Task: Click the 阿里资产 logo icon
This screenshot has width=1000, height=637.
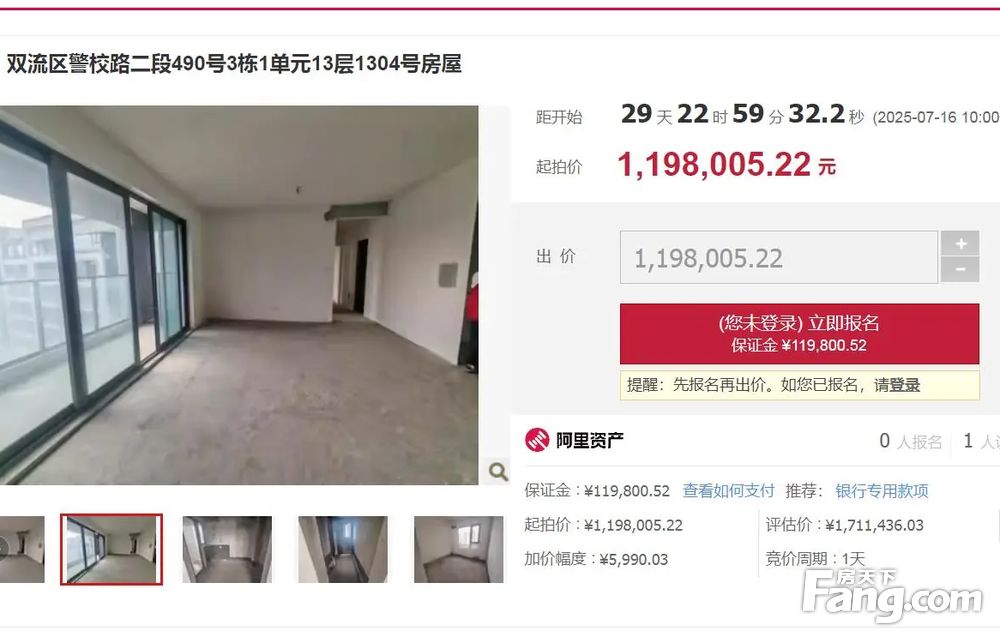Action: 537,440
